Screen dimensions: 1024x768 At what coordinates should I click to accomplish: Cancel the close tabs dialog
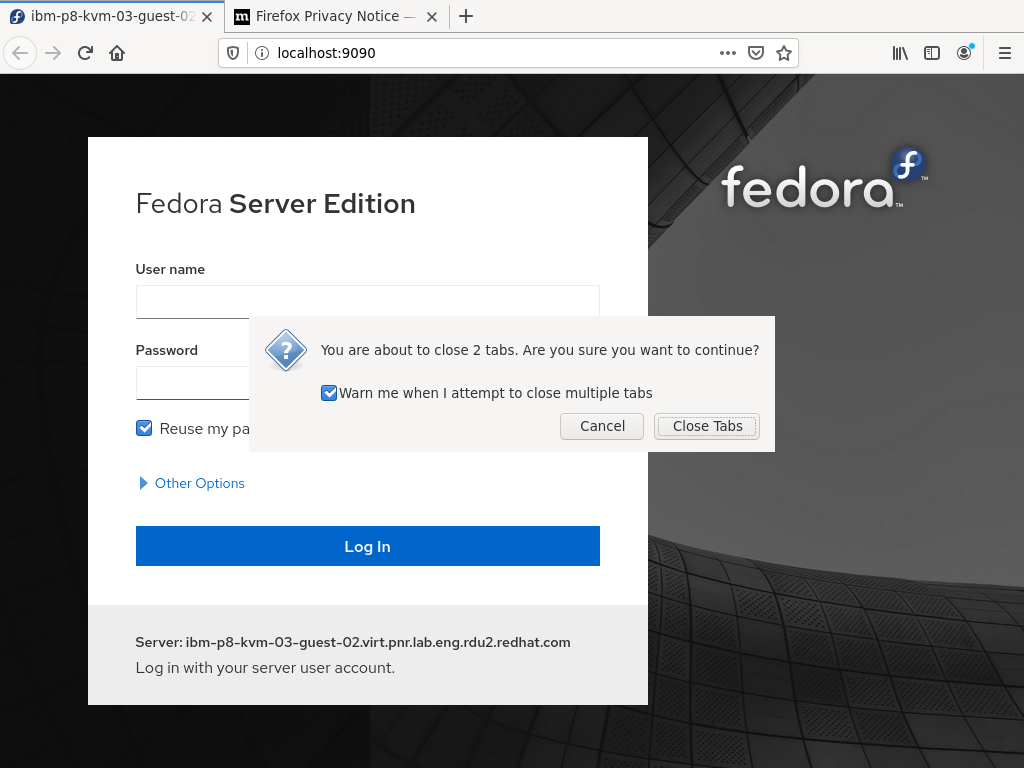(602, 426)
